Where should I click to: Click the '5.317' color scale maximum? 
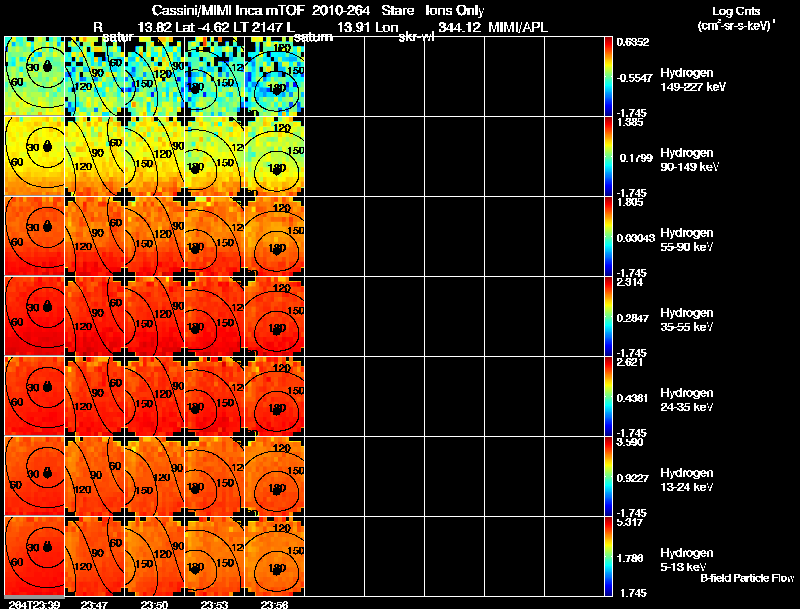point(630,522)
